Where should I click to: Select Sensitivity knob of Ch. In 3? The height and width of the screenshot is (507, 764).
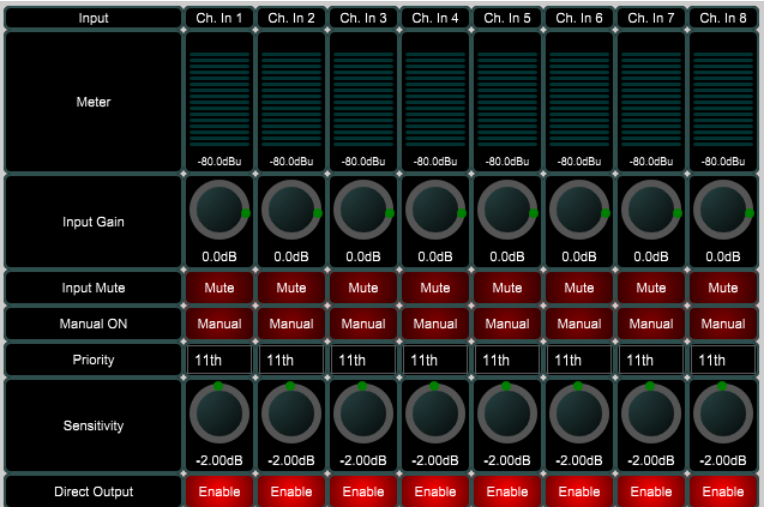tap(363, 413)
